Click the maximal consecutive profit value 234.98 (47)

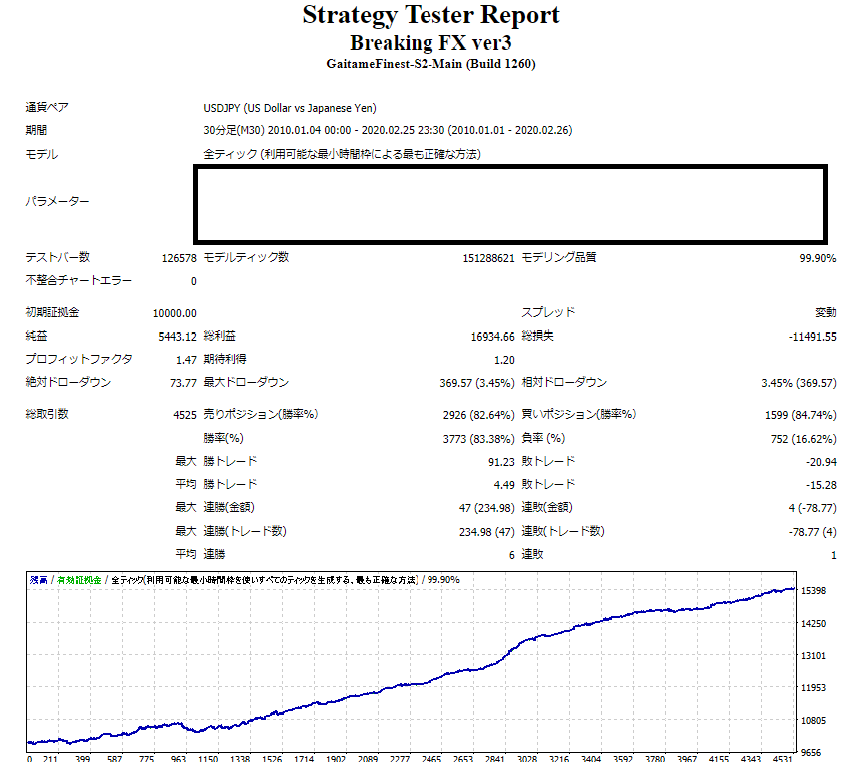click(x=486, y=532)
